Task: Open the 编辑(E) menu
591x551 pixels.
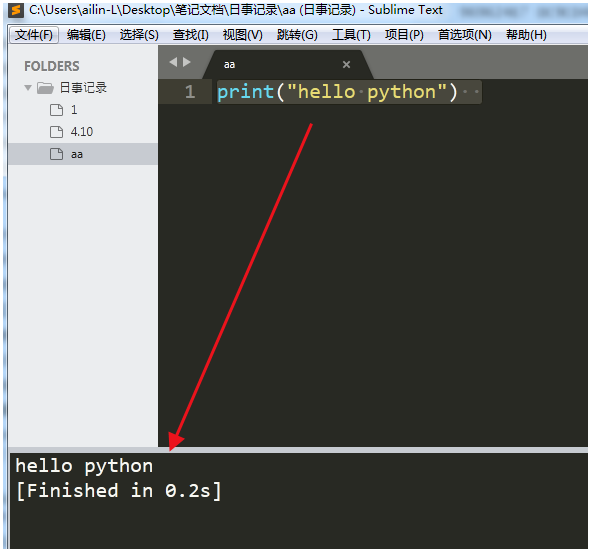Action: (x=86, y=35)
